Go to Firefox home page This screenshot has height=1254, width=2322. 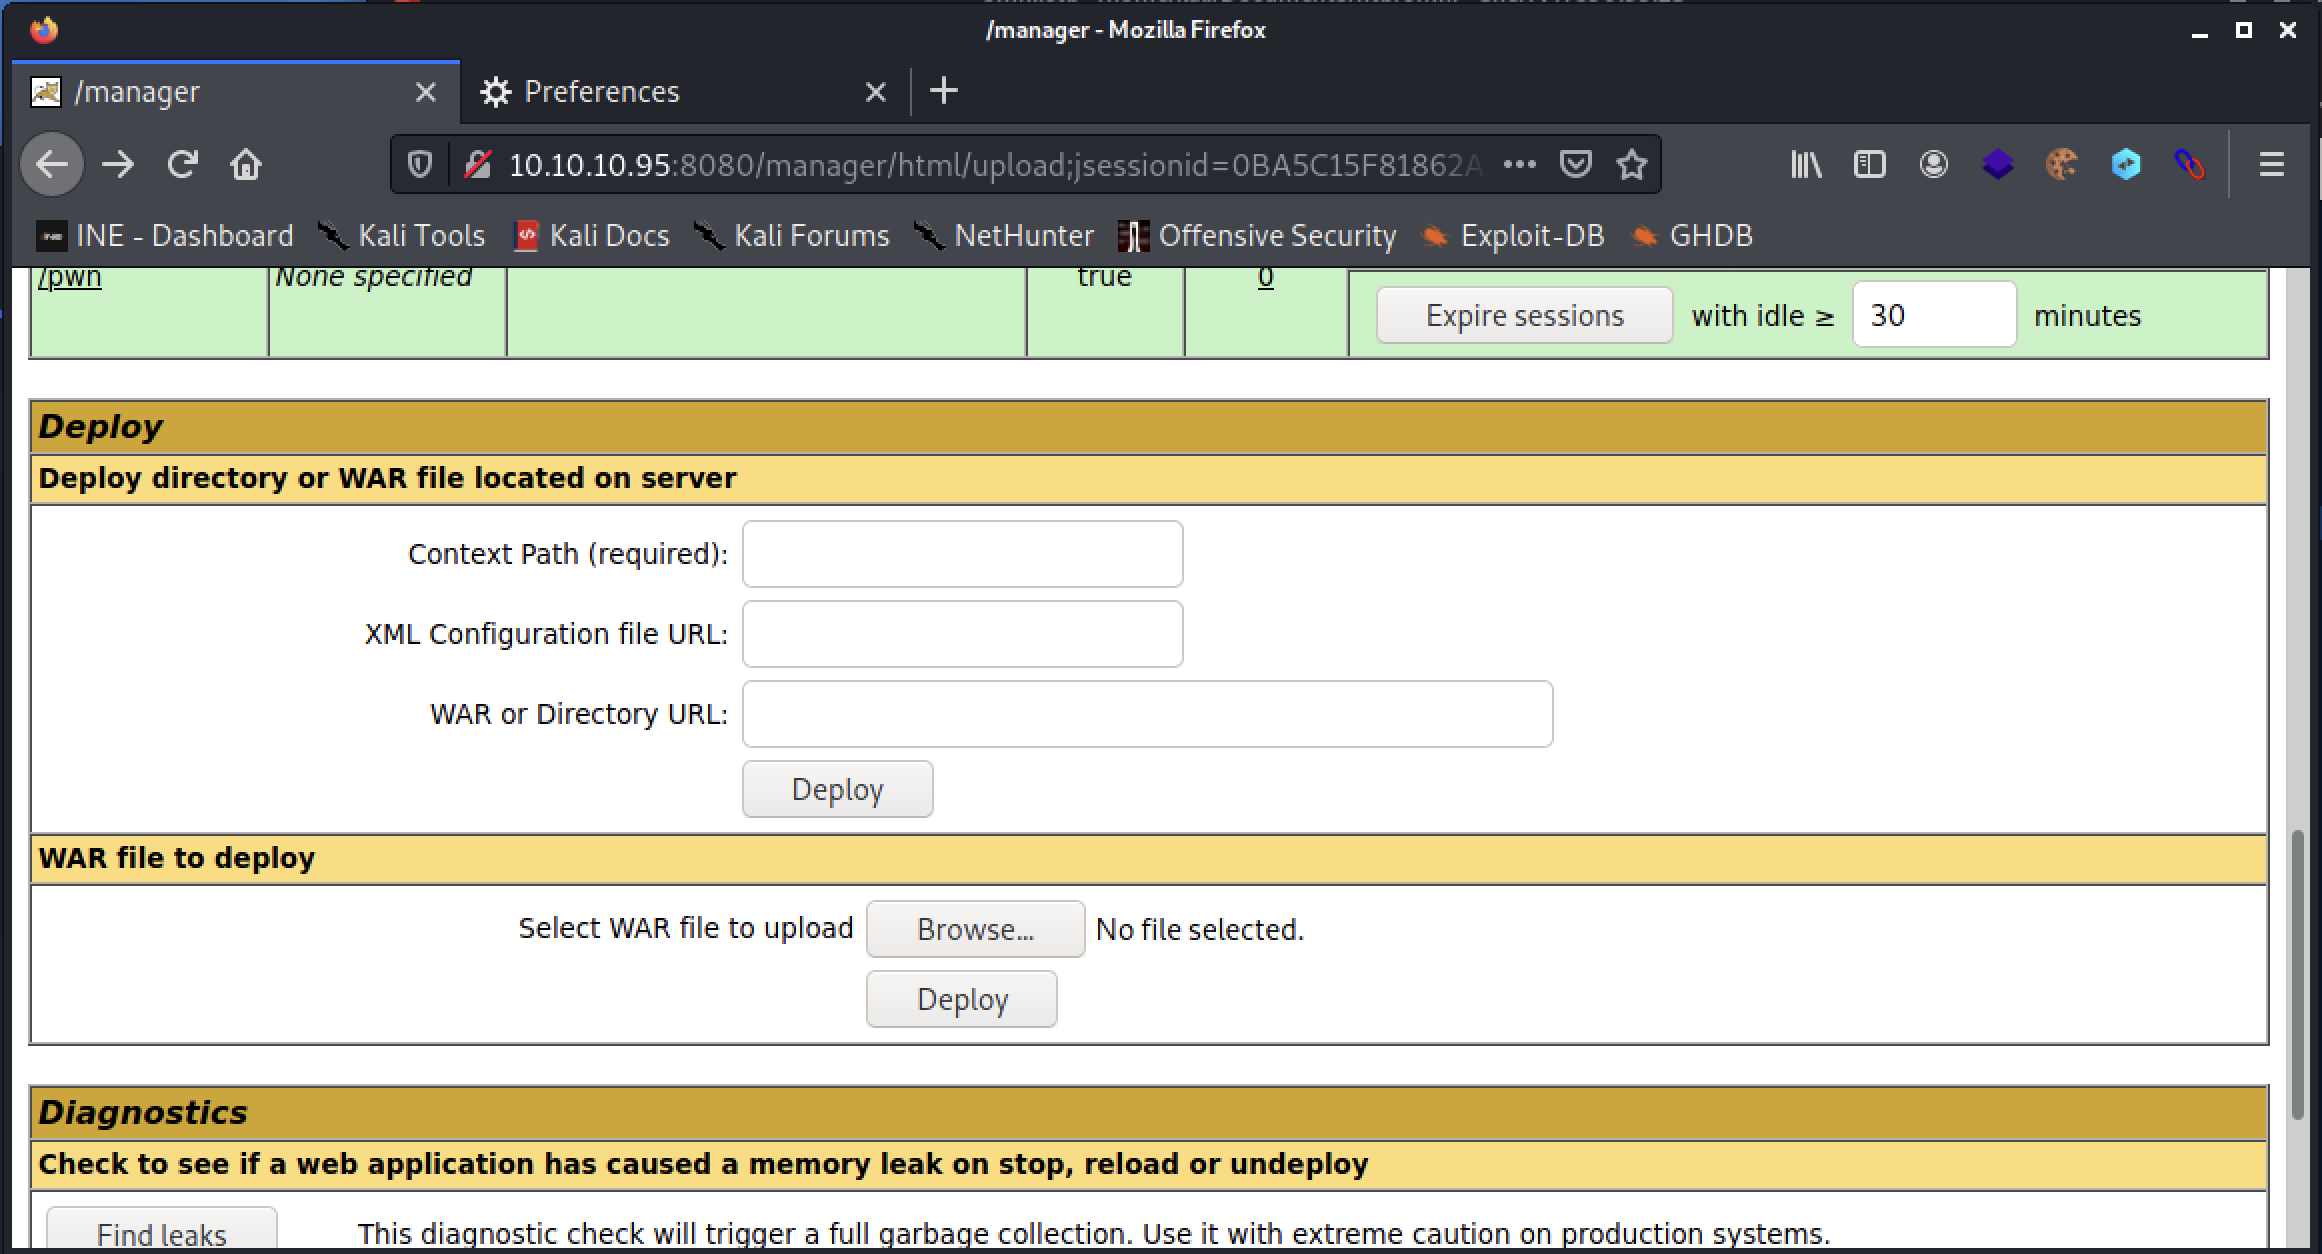(246, 164)
